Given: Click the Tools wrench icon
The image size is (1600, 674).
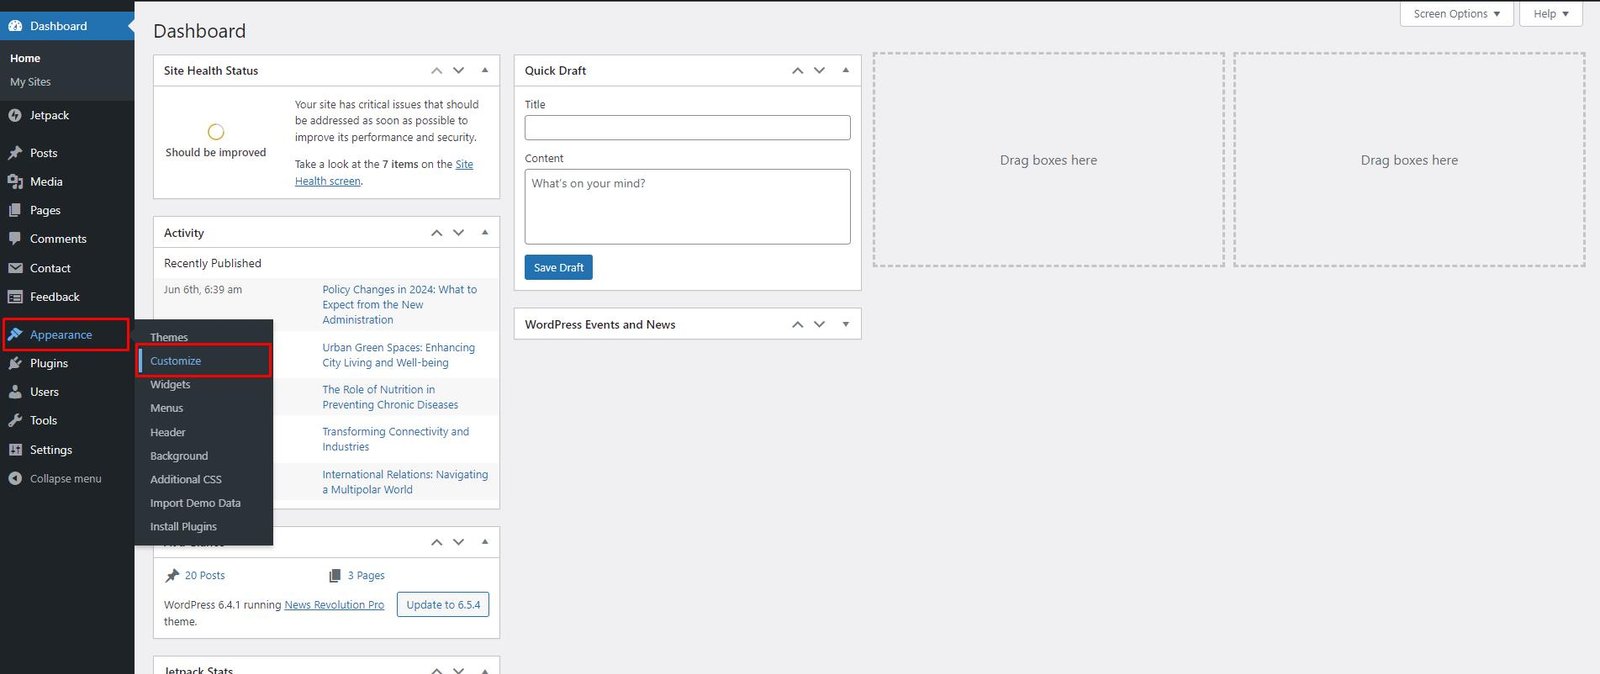Looking at the screenshot, I should [x=15, y=421].
